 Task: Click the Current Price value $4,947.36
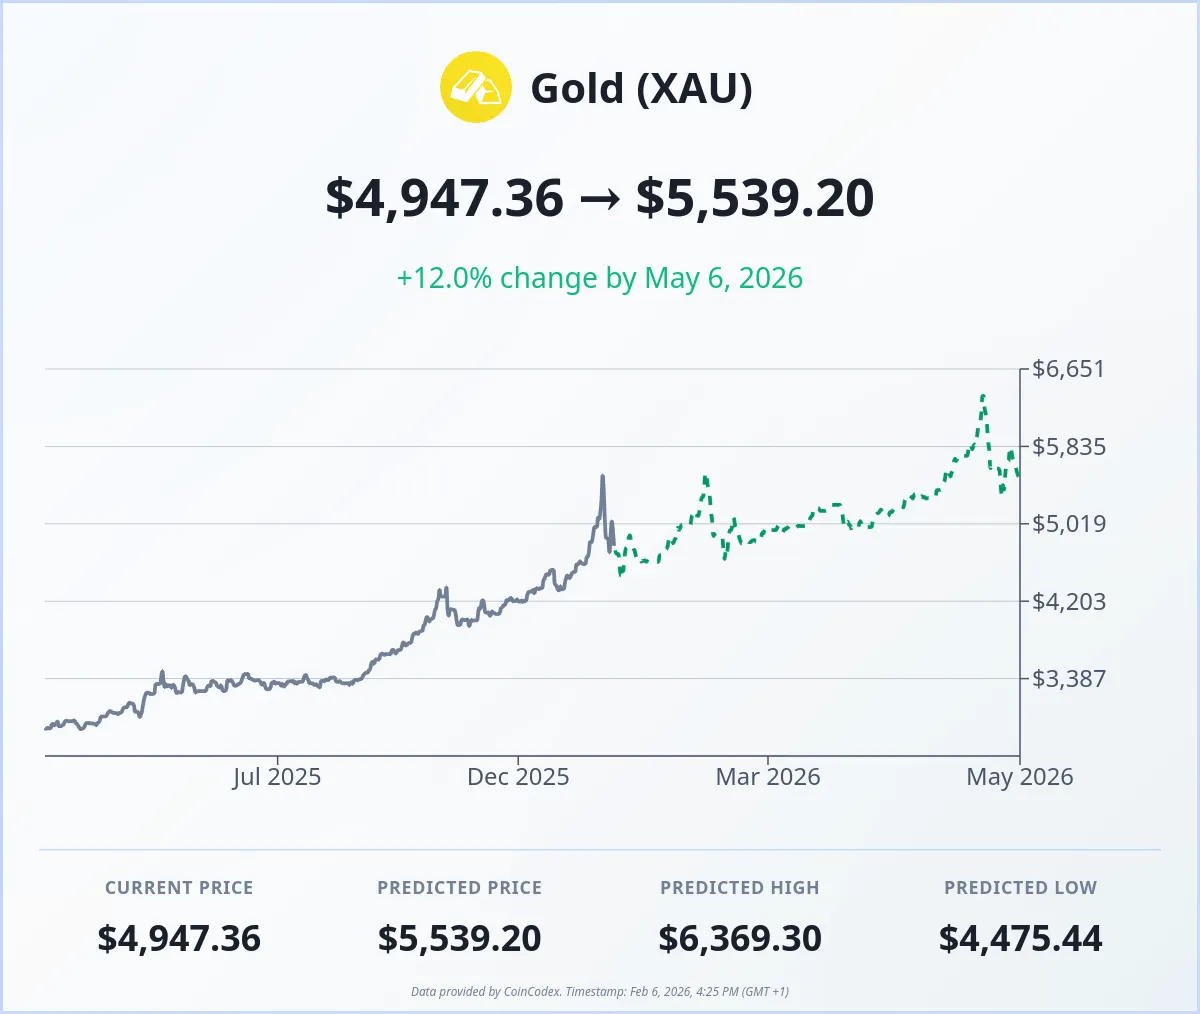tap(179, 939)
